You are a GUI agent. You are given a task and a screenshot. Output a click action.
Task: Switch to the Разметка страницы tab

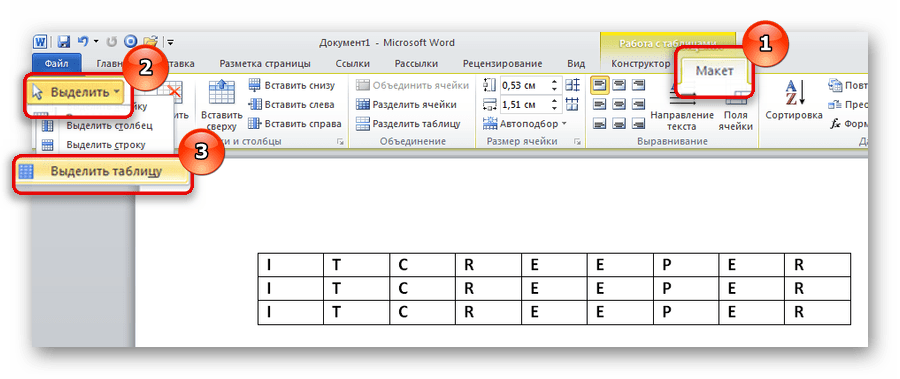[x=265, y=64]
